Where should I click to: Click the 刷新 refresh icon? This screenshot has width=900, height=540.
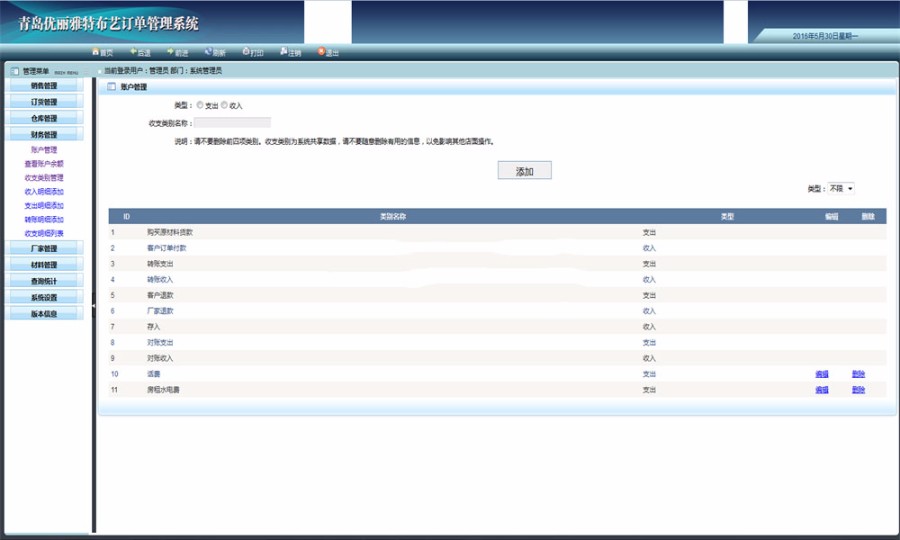208,52
